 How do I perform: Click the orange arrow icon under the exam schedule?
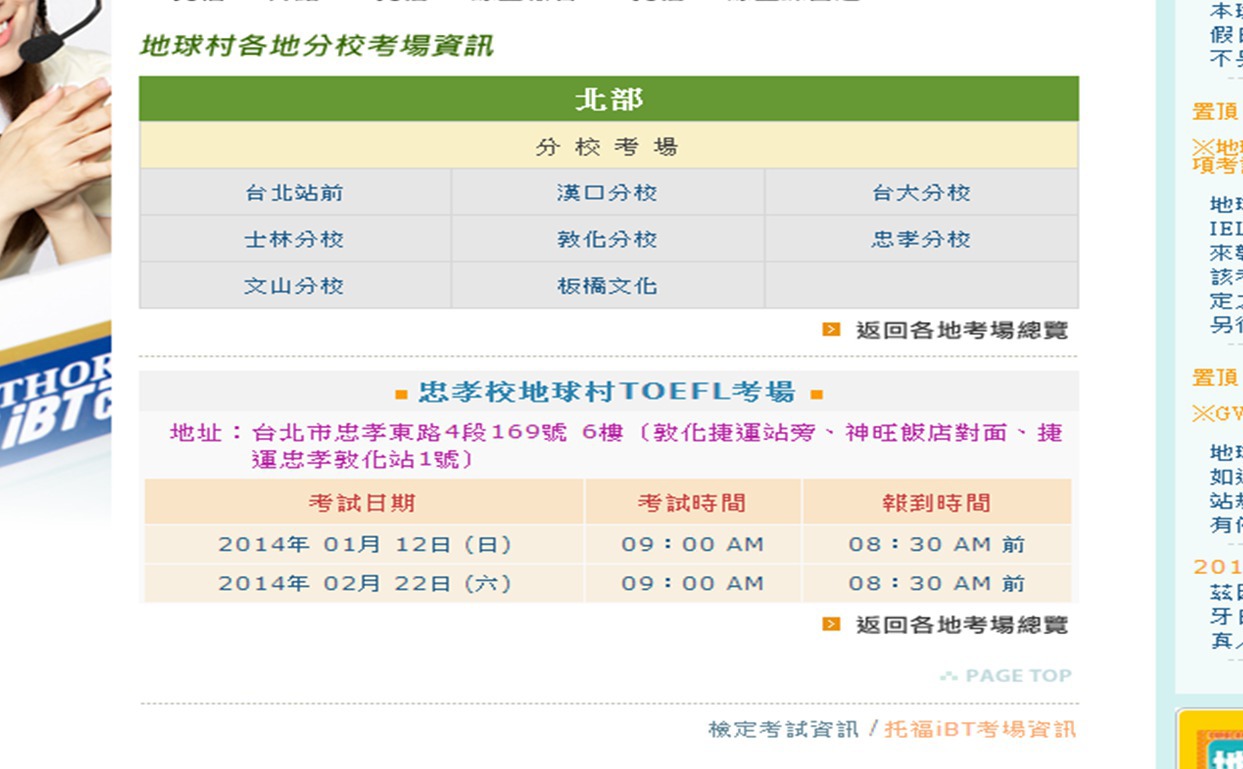pos(831,624)
